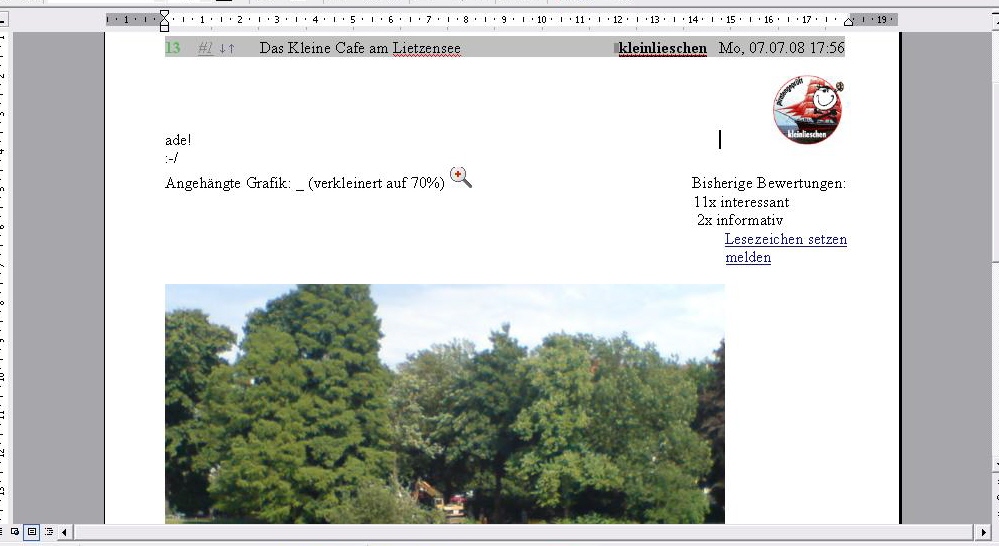Click the embedded park trees photo
Screen dimensions: 999x546
444,403
